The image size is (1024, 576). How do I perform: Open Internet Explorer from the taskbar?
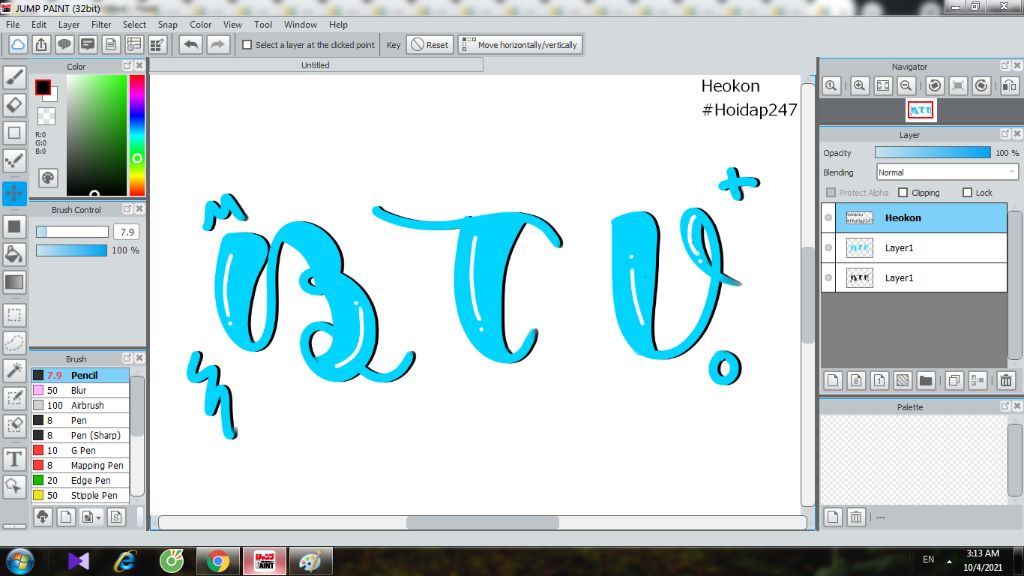(x=125, y=561)
